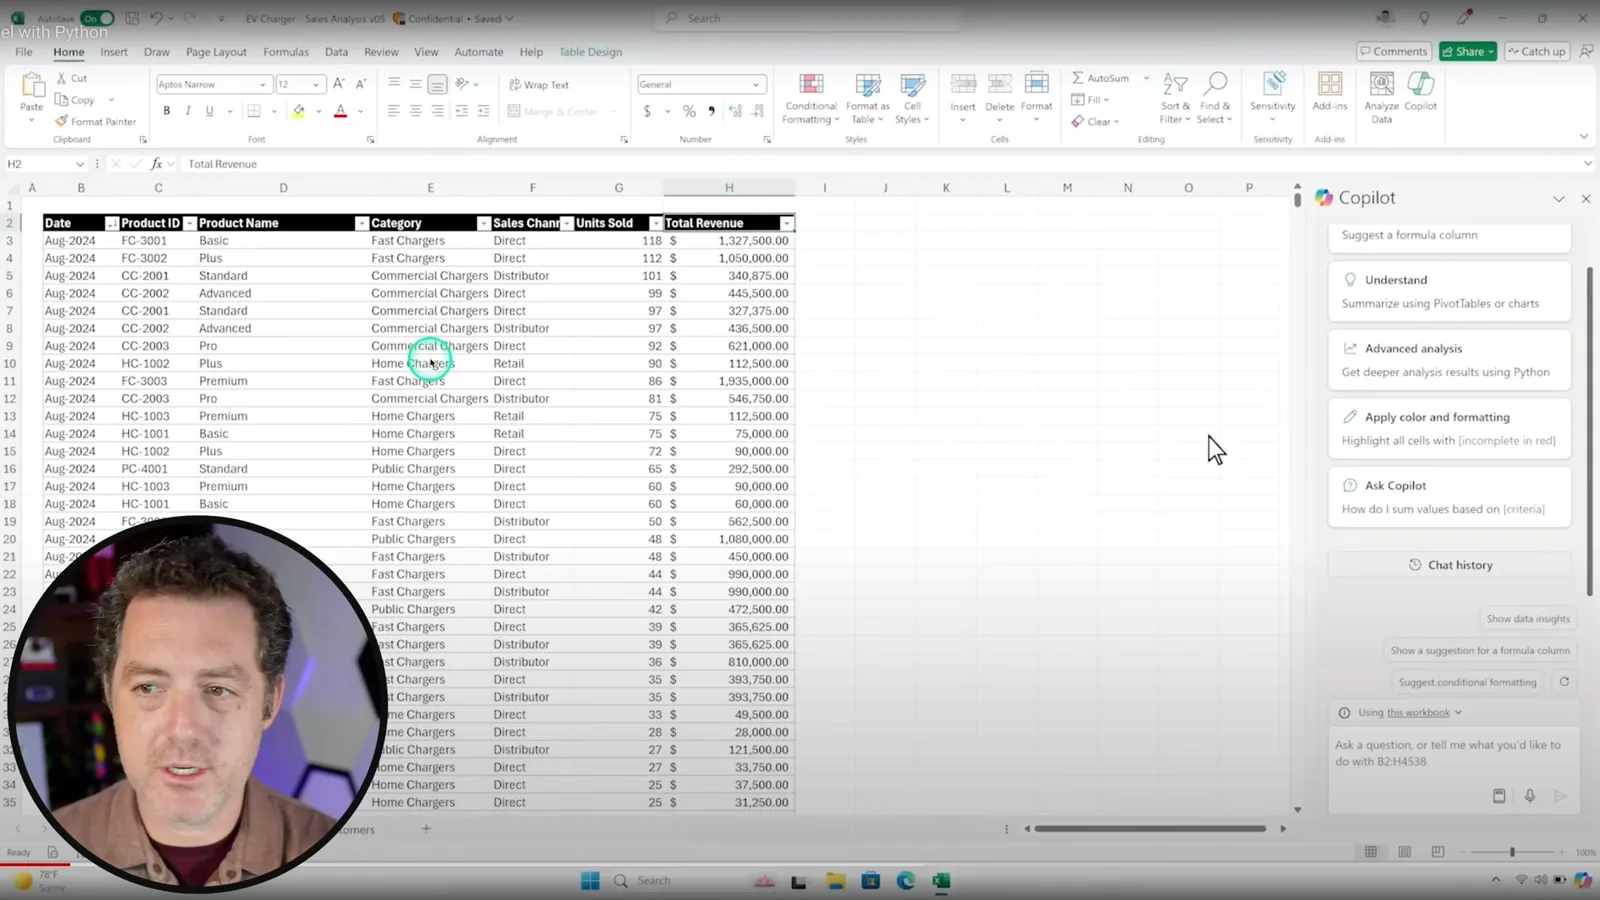Select the Advanced analysis card
This screenshot has width=1600, height=900.
(1450, 360)
